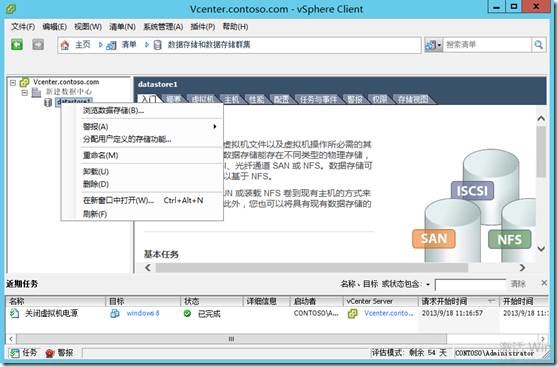The width and height of the screenshot is (558, 367).
Task: Switch to the 虚拟机 tab
Action: 202,99
